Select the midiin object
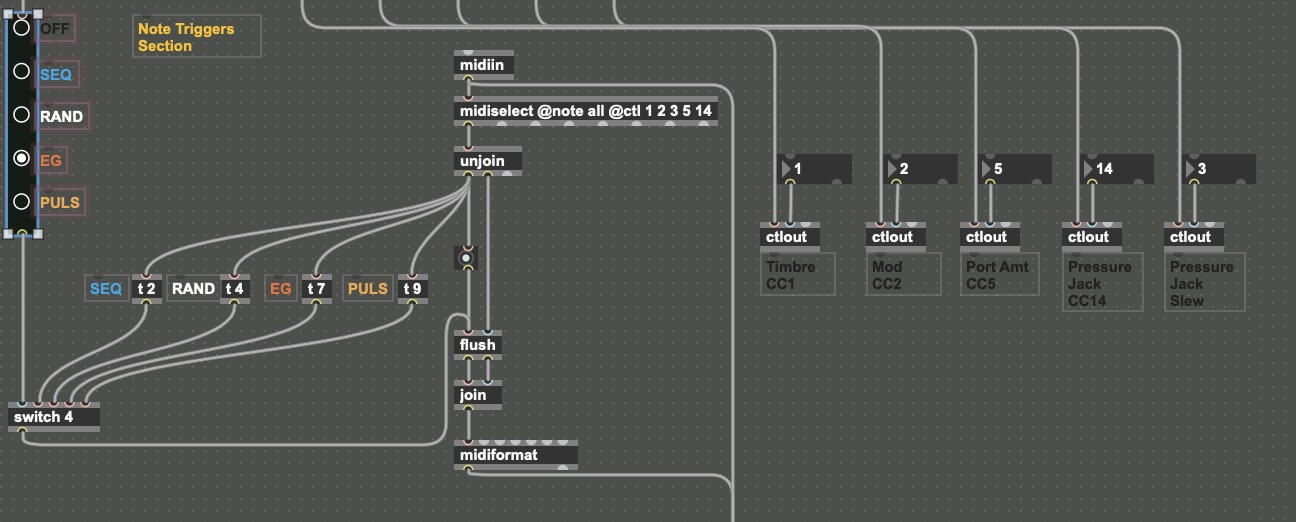The width and height of the screenshot is (1296, 522). [x=484, y=66]
